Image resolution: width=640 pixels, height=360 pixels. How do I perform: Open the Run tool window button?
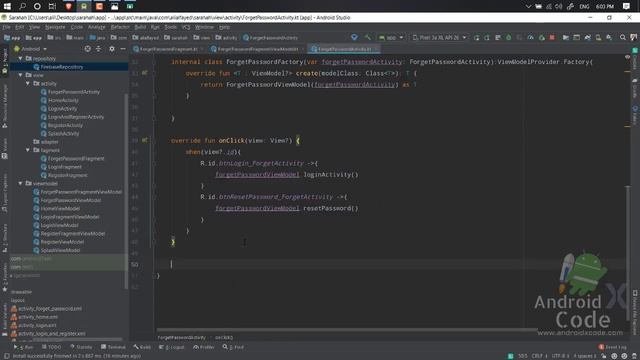coord(23,347)
